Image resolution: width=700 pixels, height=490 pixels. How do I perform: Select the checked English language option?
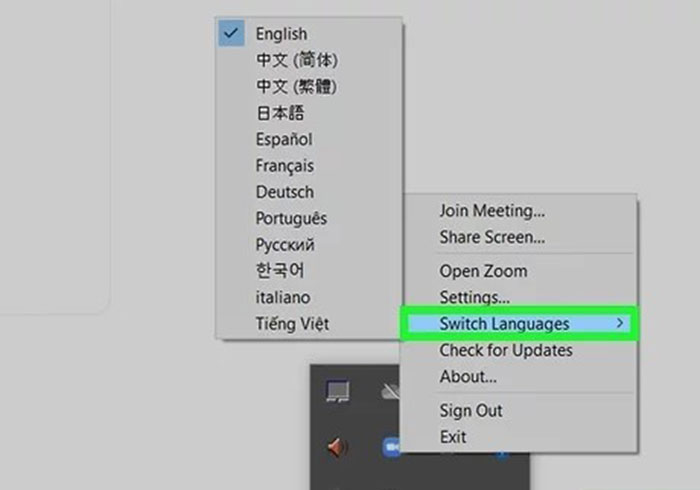coord(309,33)
